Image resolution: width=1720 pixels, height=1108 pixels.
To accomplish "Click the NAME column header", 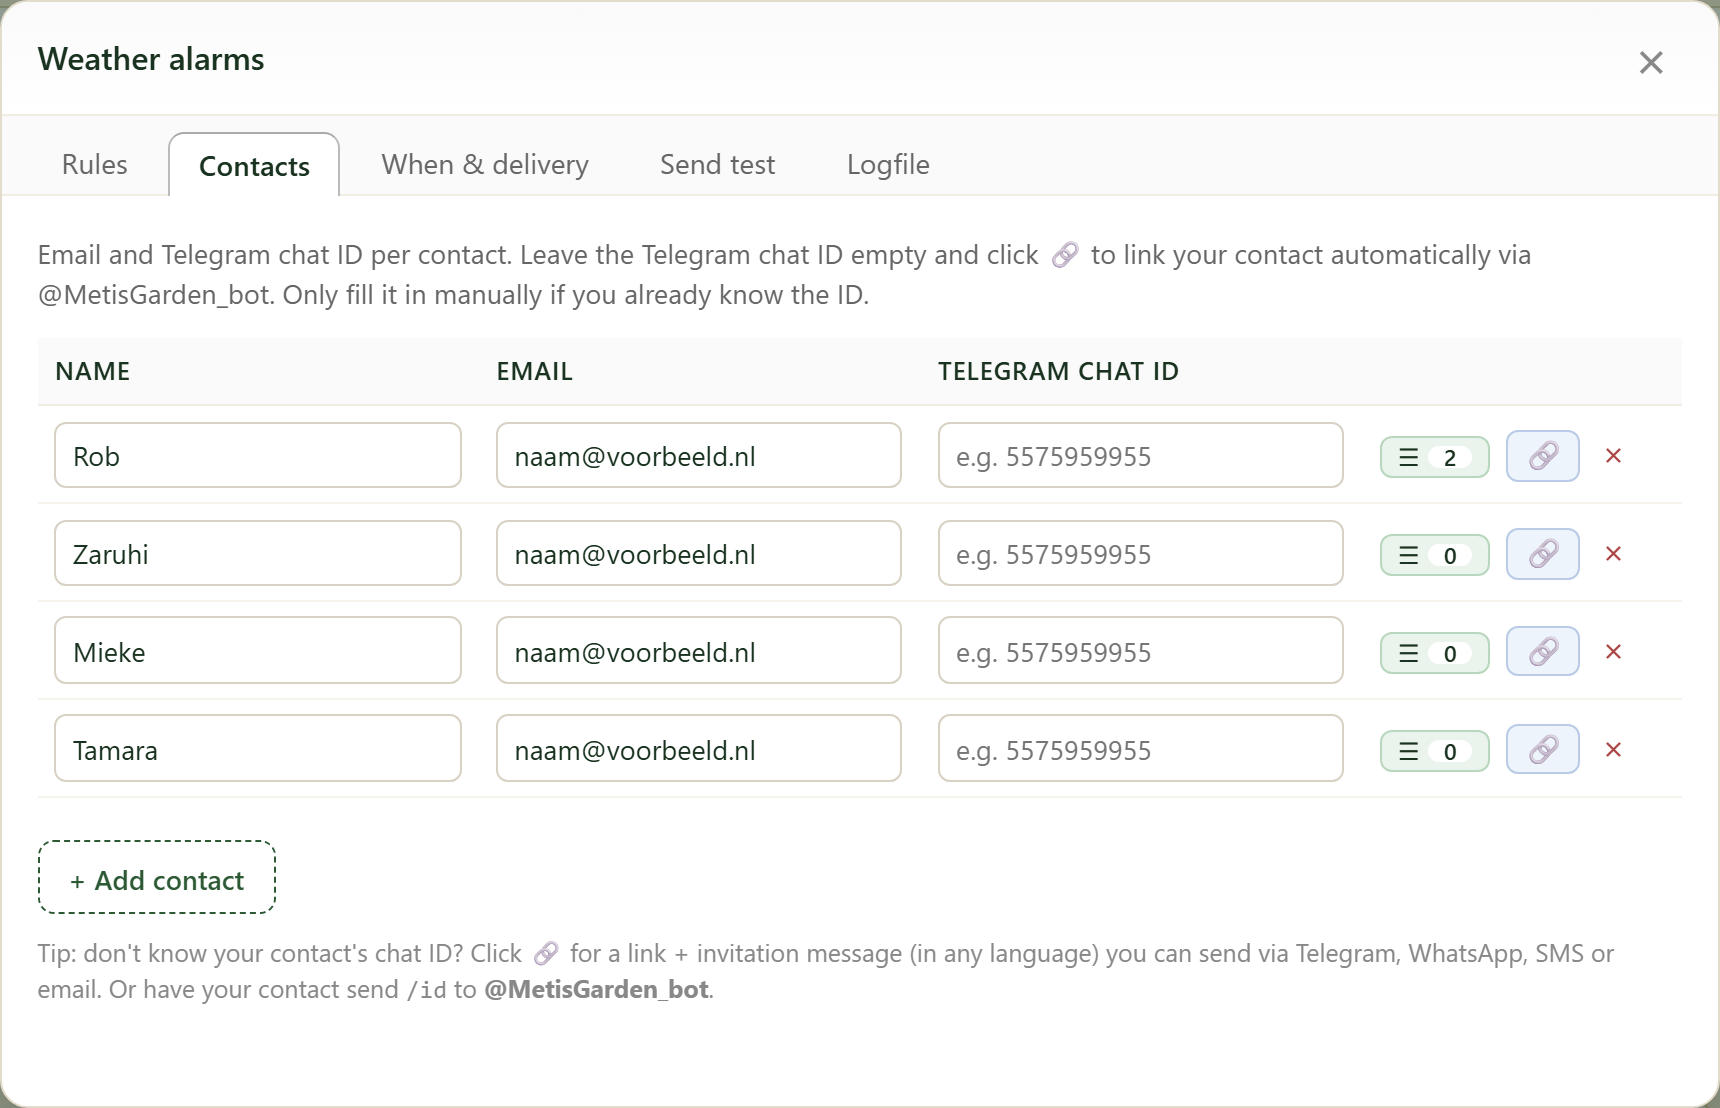I will coord(93,371).
